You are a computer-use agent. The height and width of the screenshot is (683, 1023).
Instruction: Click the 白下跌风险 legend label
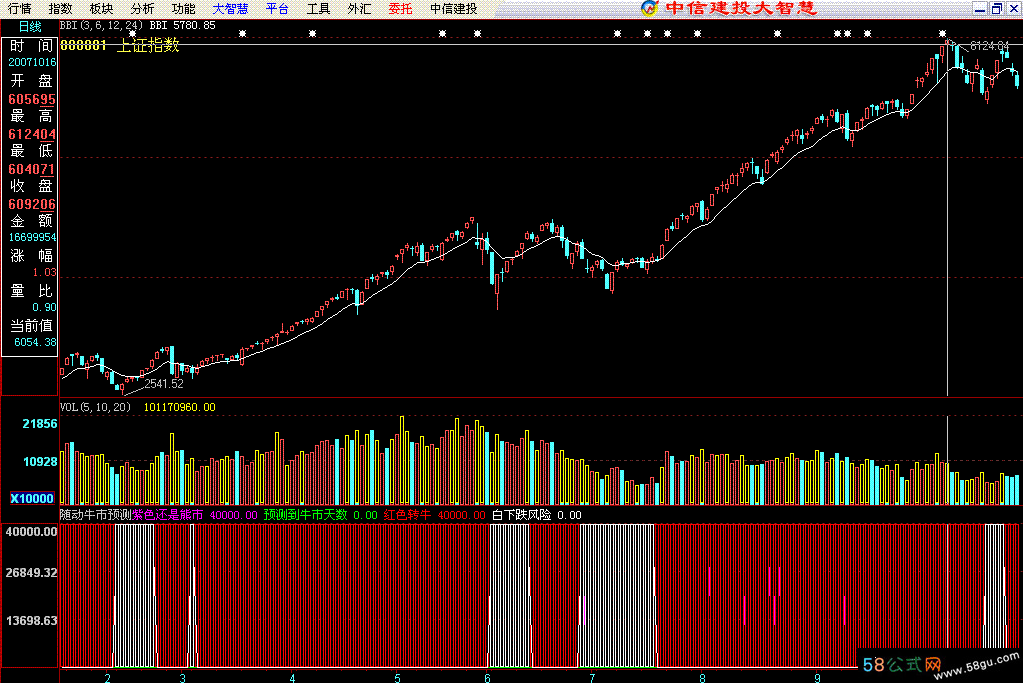click(x=521, y=515)
